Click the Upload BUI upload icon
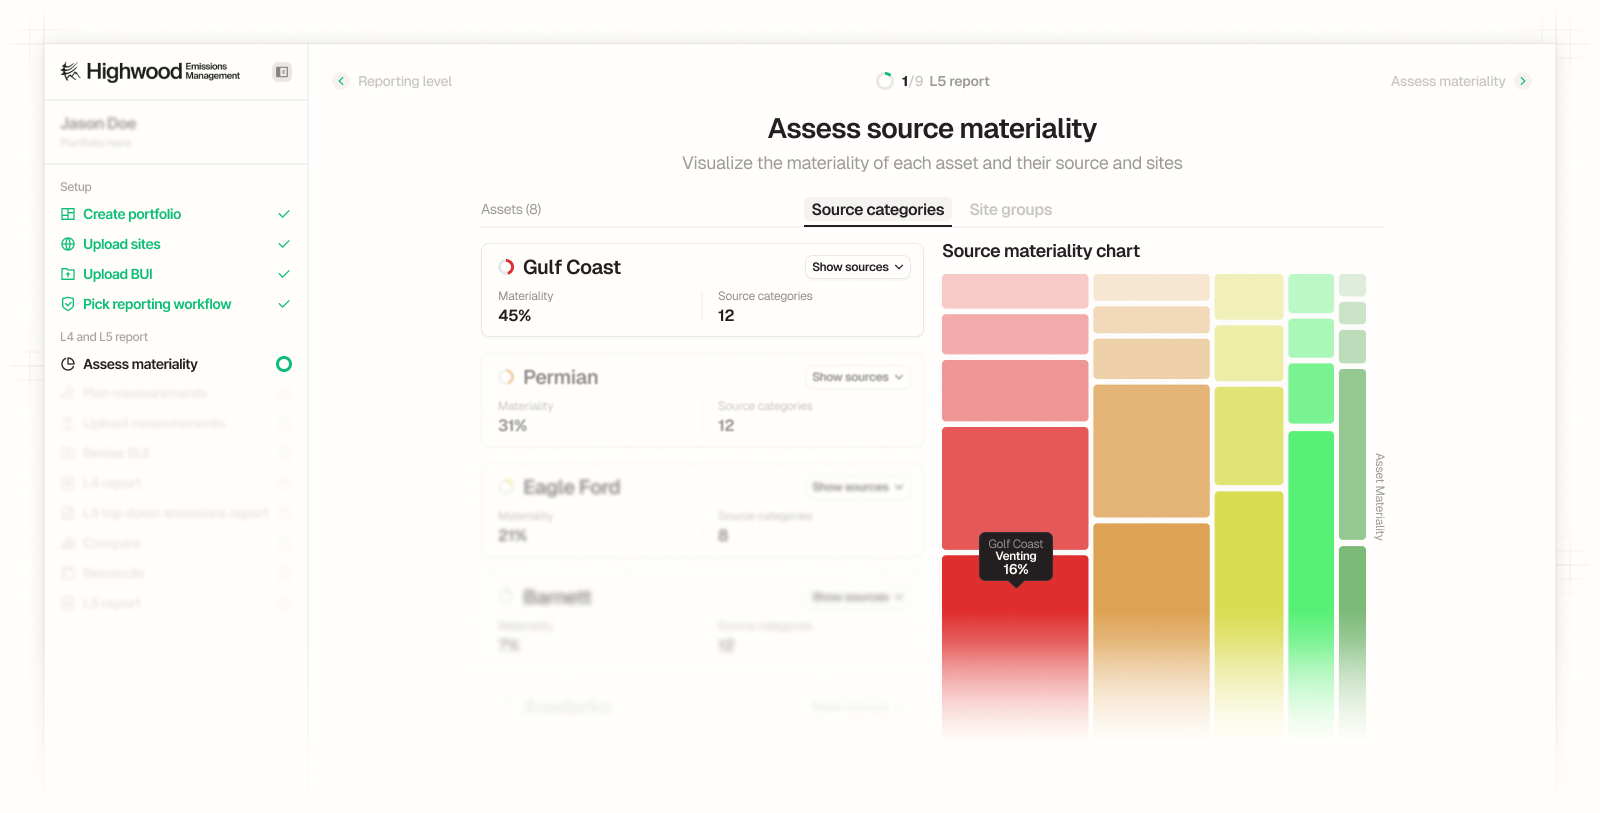The height and width of the screenshot is (813, 1600). (x=68, y=274)
